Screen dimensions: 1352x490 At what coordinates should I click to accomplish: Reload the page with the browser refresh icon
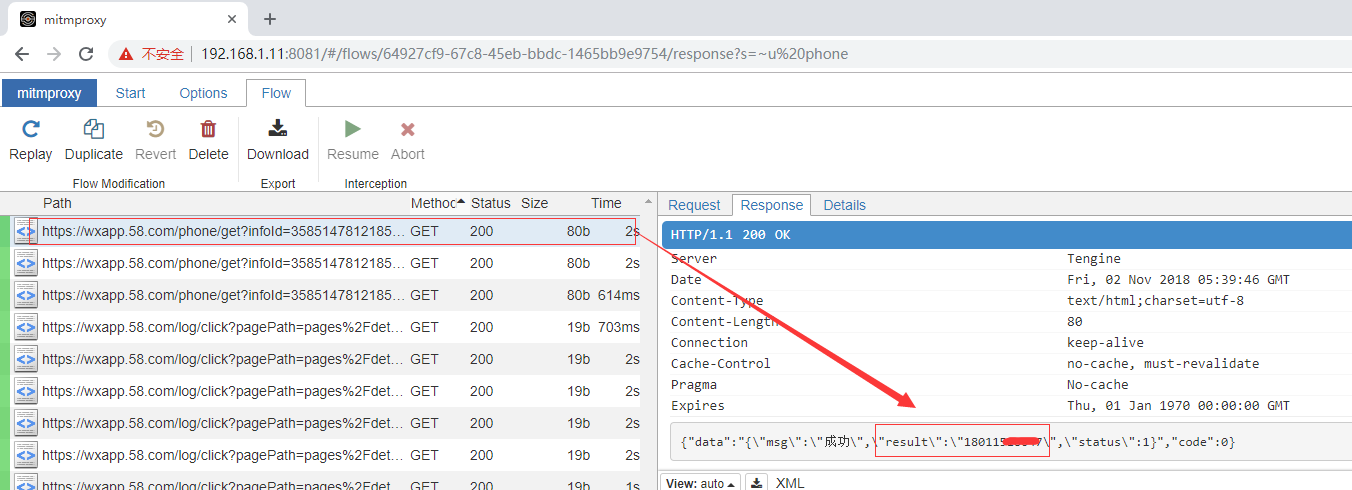tap(87, 54)
